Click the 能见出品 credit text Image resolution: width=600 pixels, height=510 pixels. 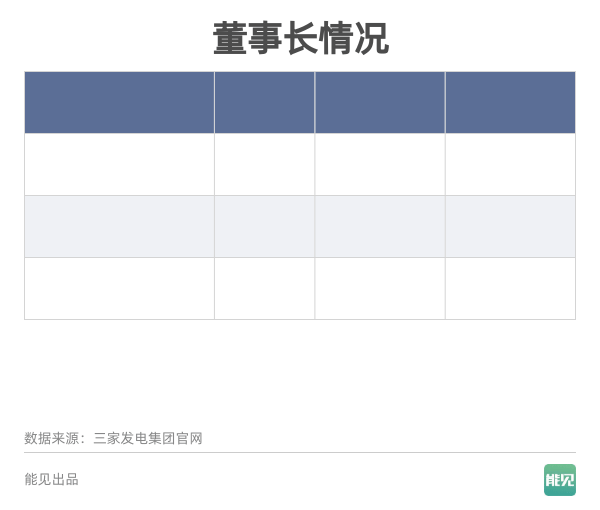51,479
